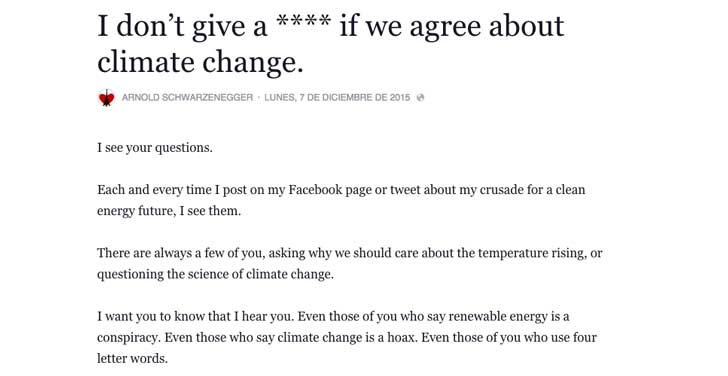Click the paragraph starting "Each and every time"
The height and width of the screenshot is (376, 728).
341,200
